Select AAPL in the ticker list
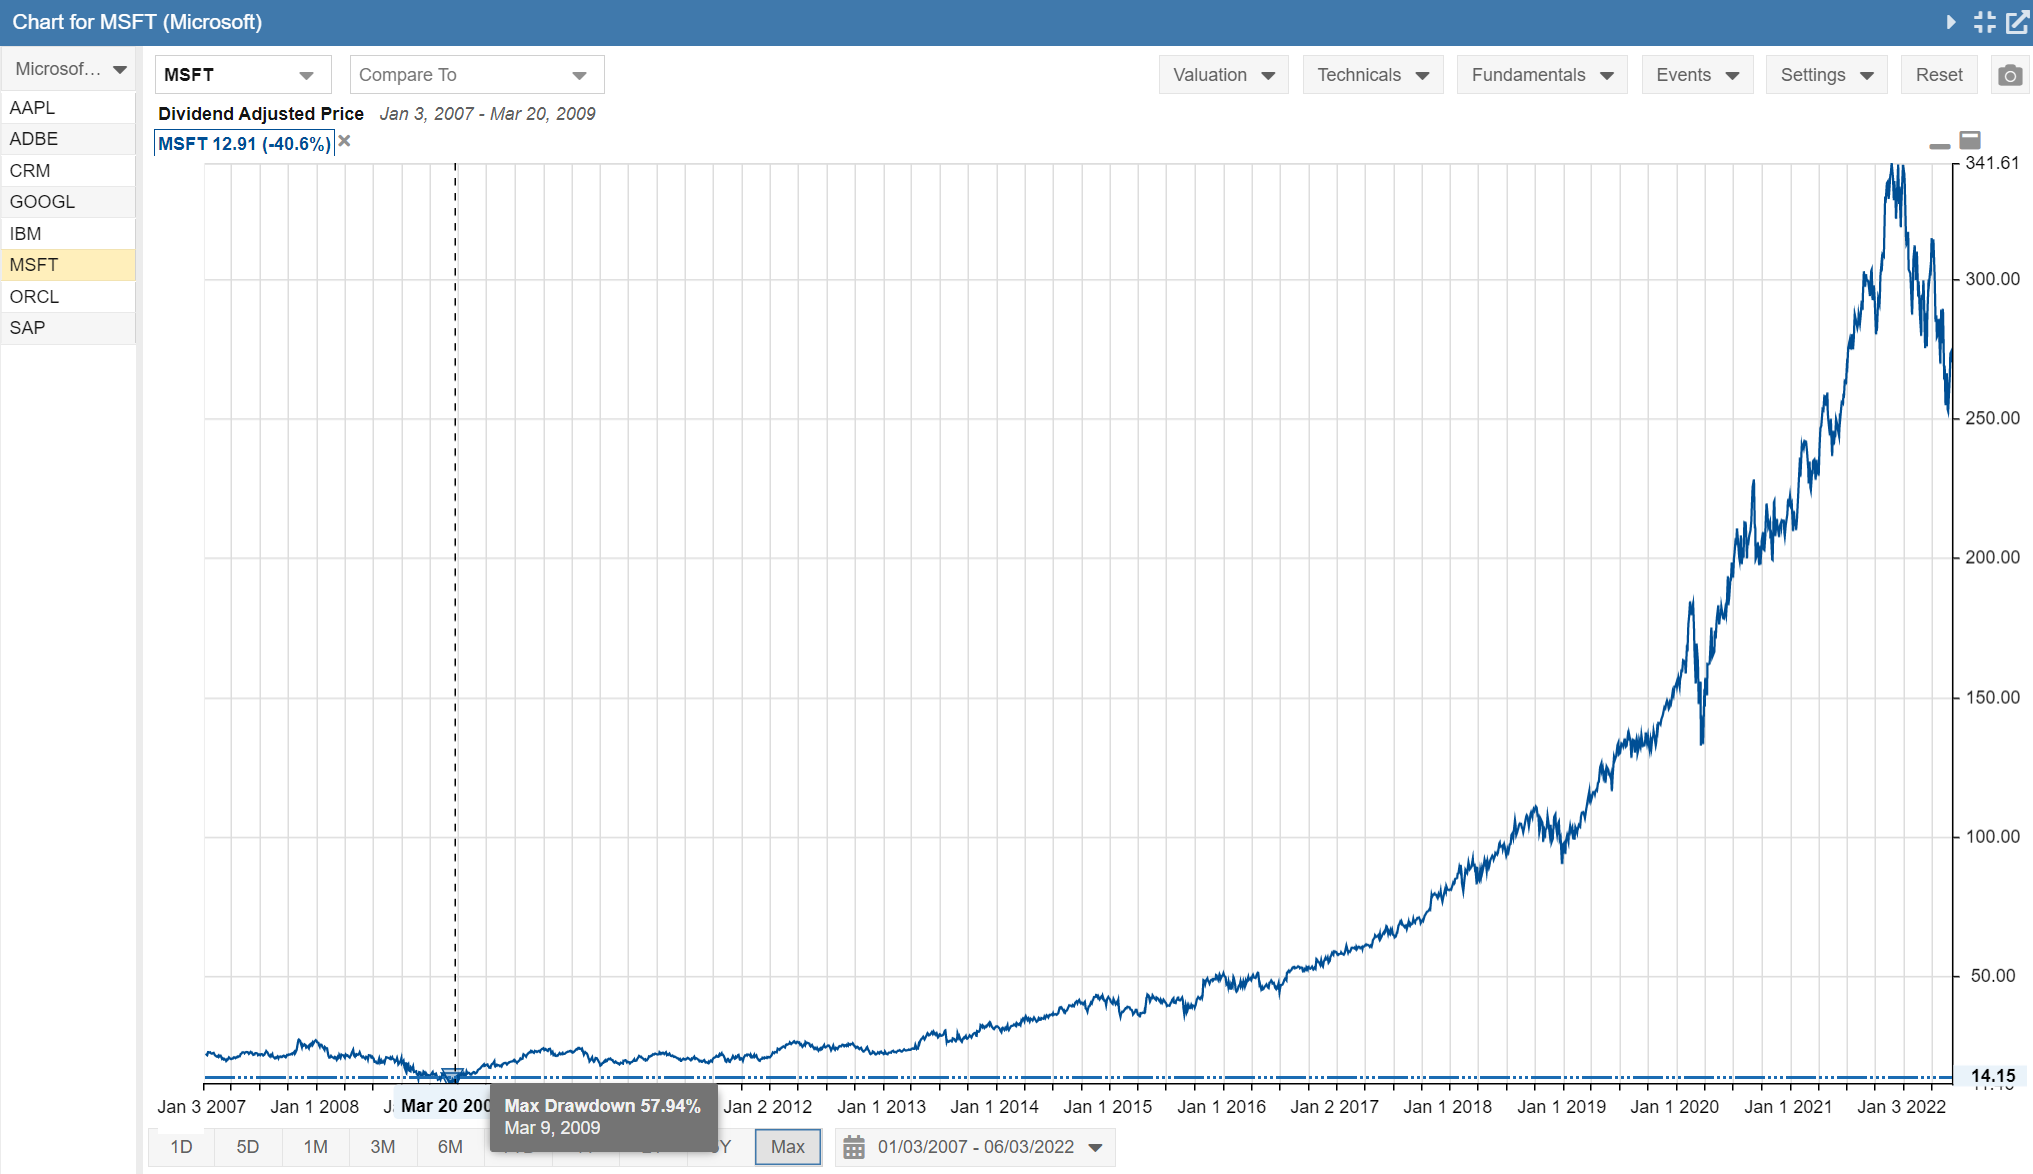The height and width of the screenshot is (1174, 2033). click(68, 107)
